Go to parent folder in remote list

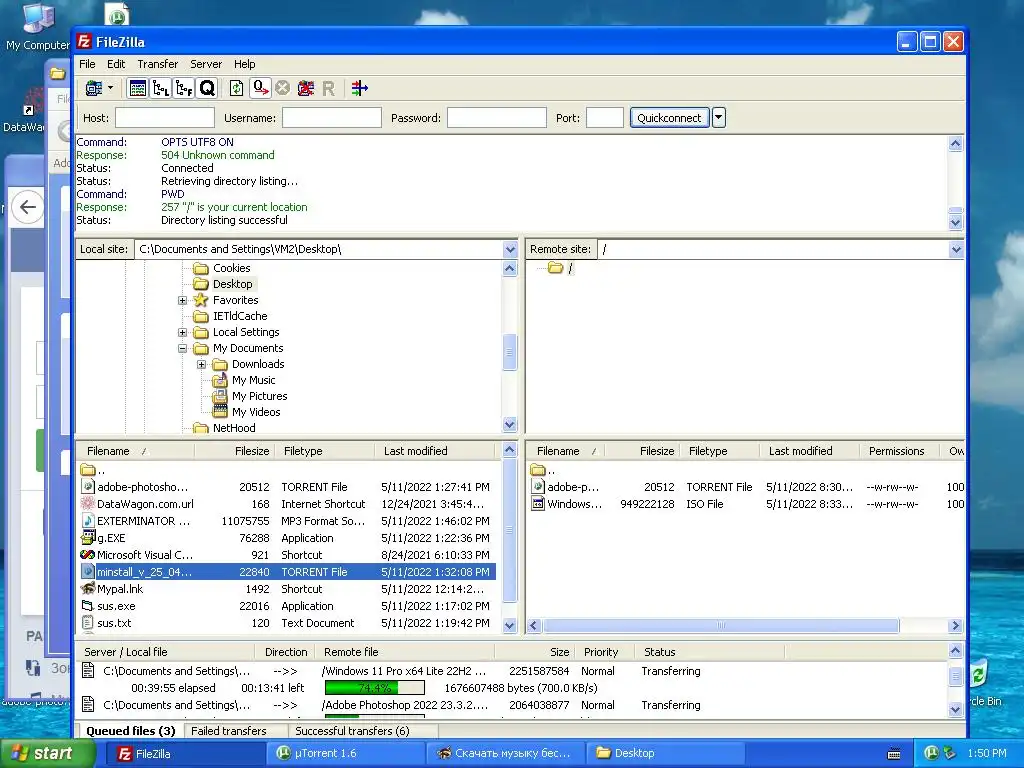(543, 470)
